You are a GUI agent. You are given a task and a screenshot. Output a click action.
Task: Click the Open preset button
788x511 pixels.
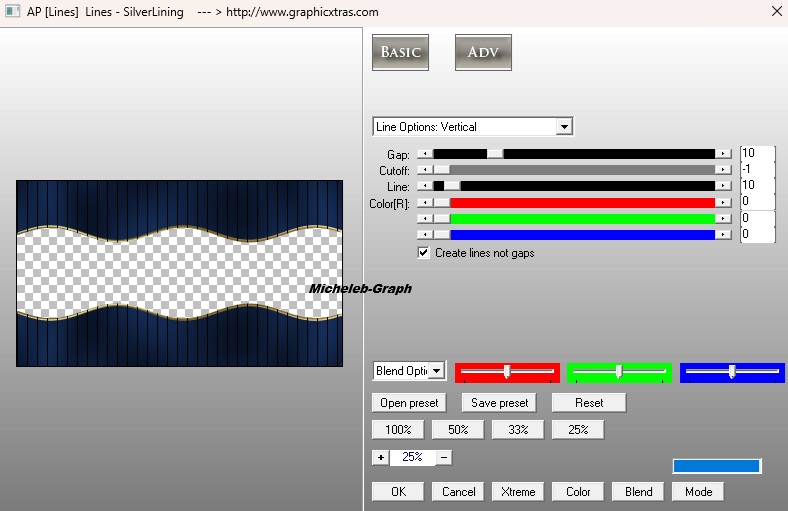click(410, 403)
